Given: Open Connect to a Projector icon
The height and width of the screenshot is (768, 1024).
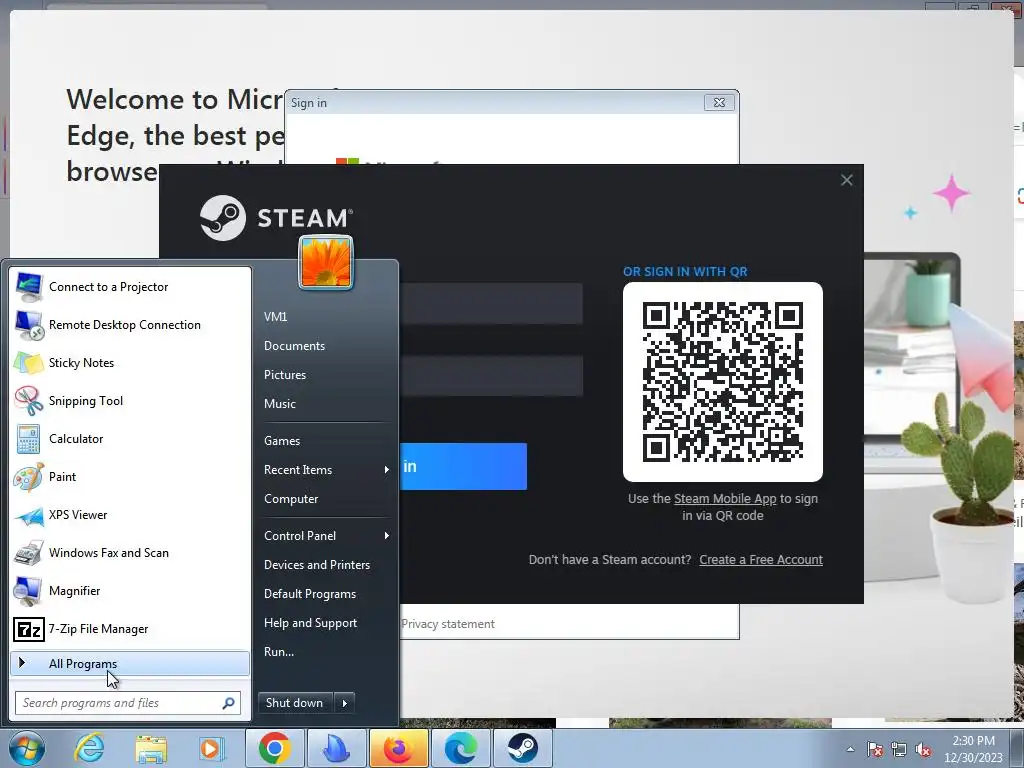Looking at the screenshot, I should coord(29,287).
